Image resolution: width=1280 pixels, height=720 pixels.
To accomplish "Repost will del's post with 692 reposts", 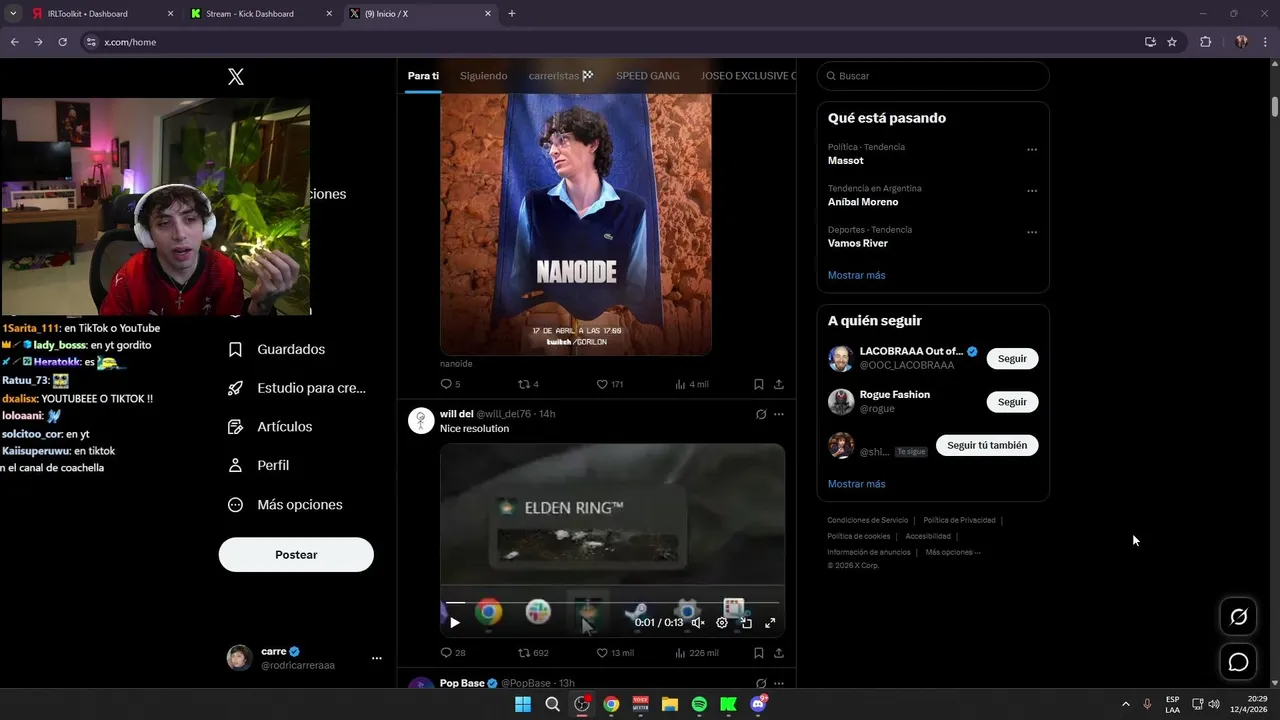I will click(x=532, y=653).
